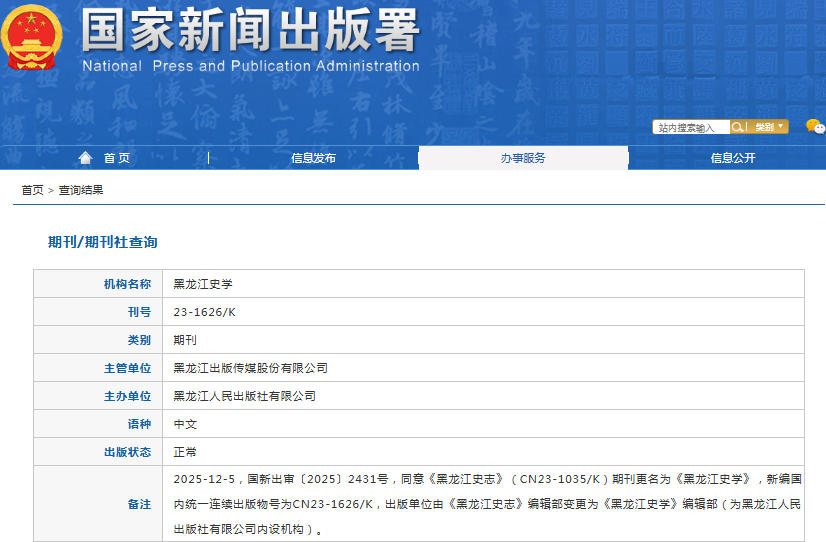Click the 机构名称 row label

coord(127,284)
